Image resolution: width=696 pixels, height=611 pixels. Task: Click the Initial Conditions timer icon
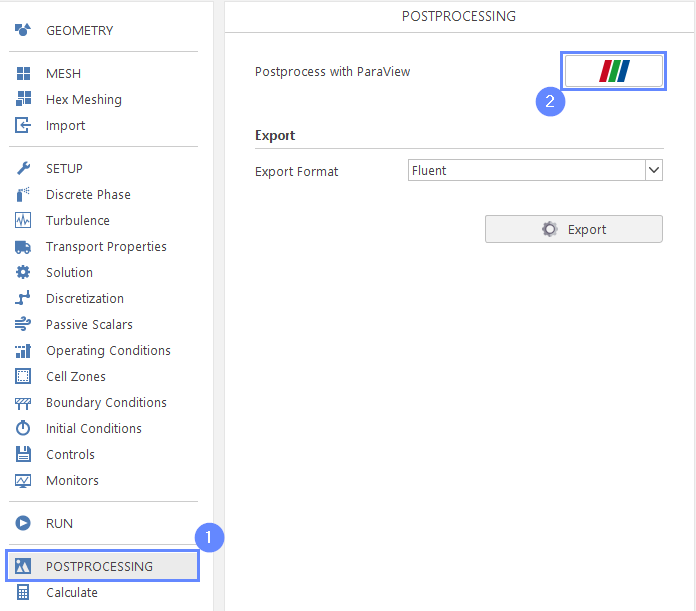coord(23,428)
